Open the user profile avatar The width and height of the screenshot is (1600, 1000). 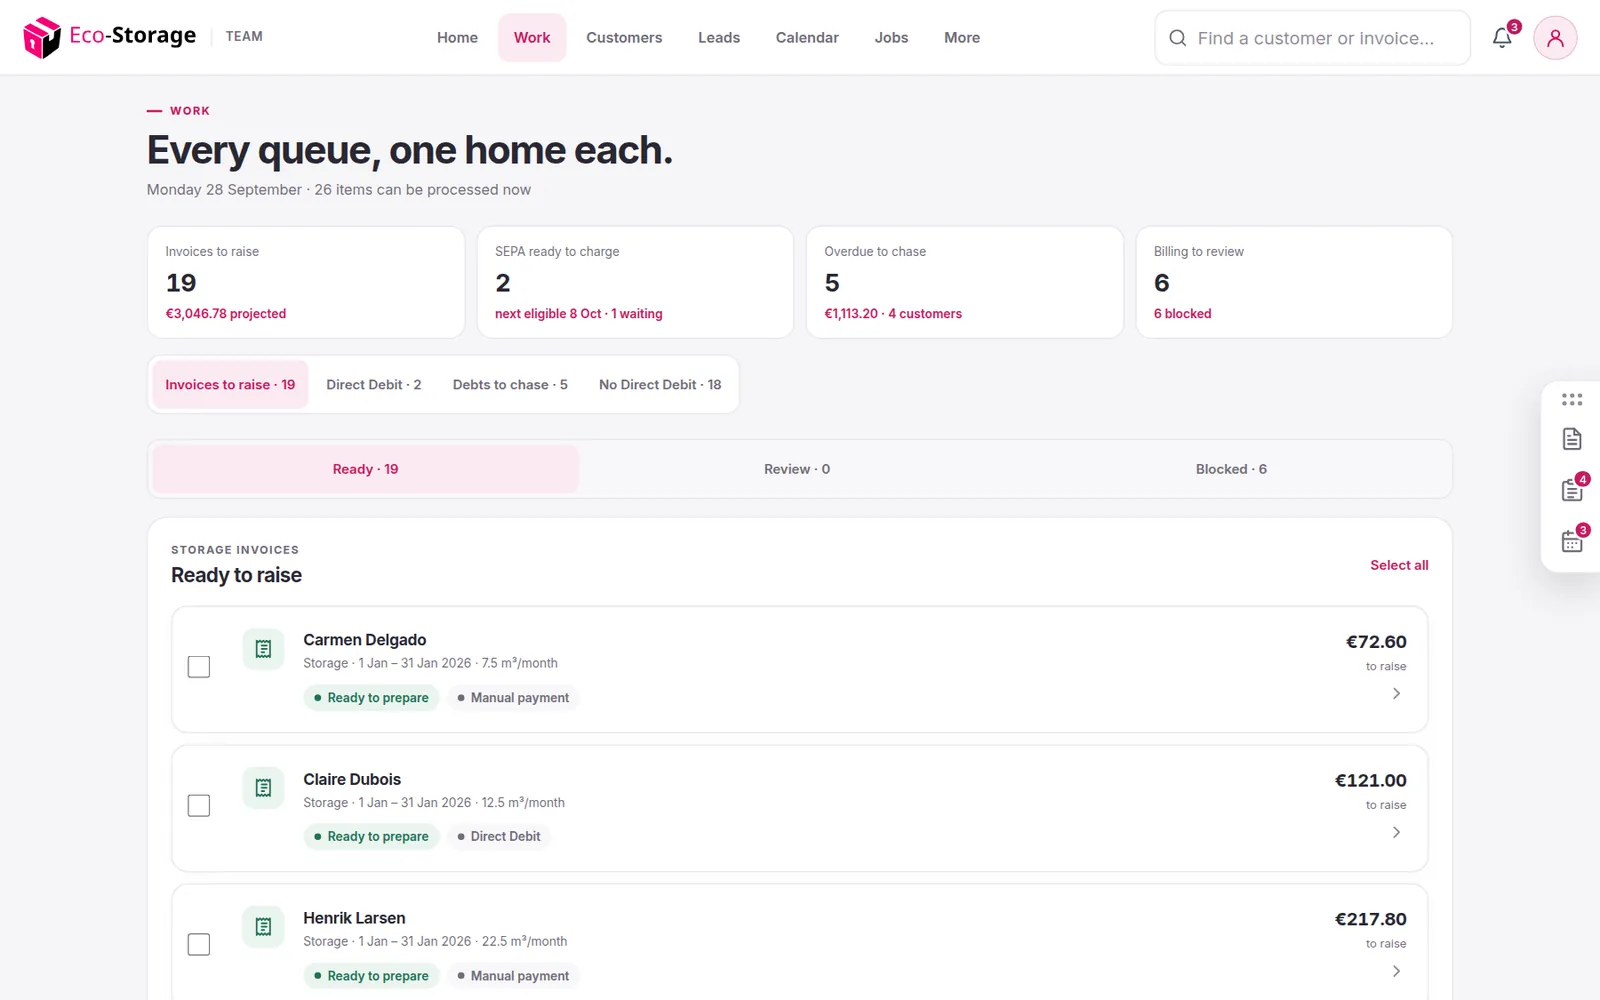(x=1555, y=38)
